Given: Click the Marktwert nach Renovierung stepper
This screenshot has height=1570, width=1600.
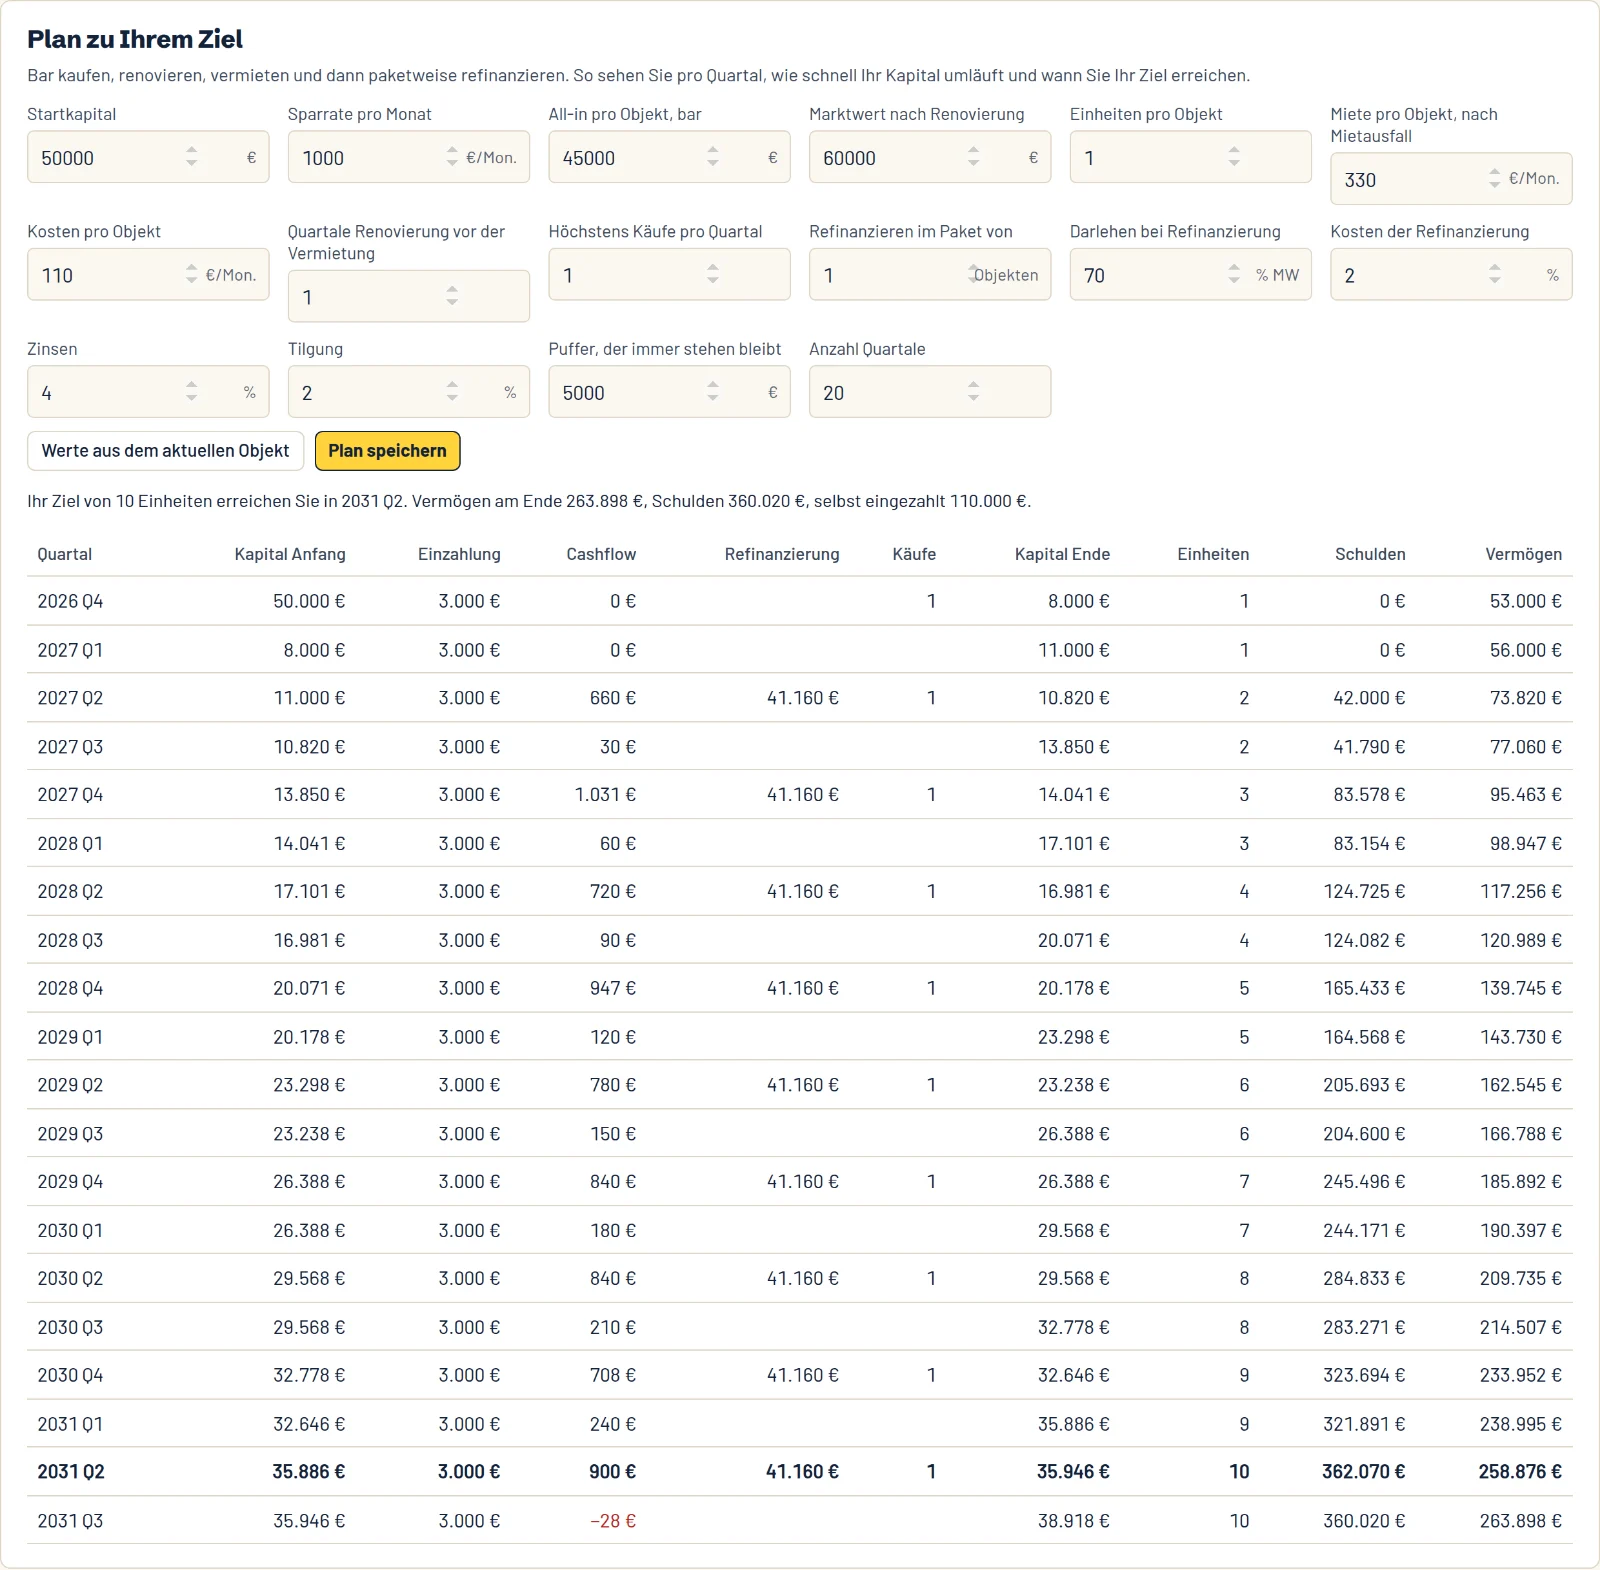Looking at the screenshot, I should click(973, 157).
